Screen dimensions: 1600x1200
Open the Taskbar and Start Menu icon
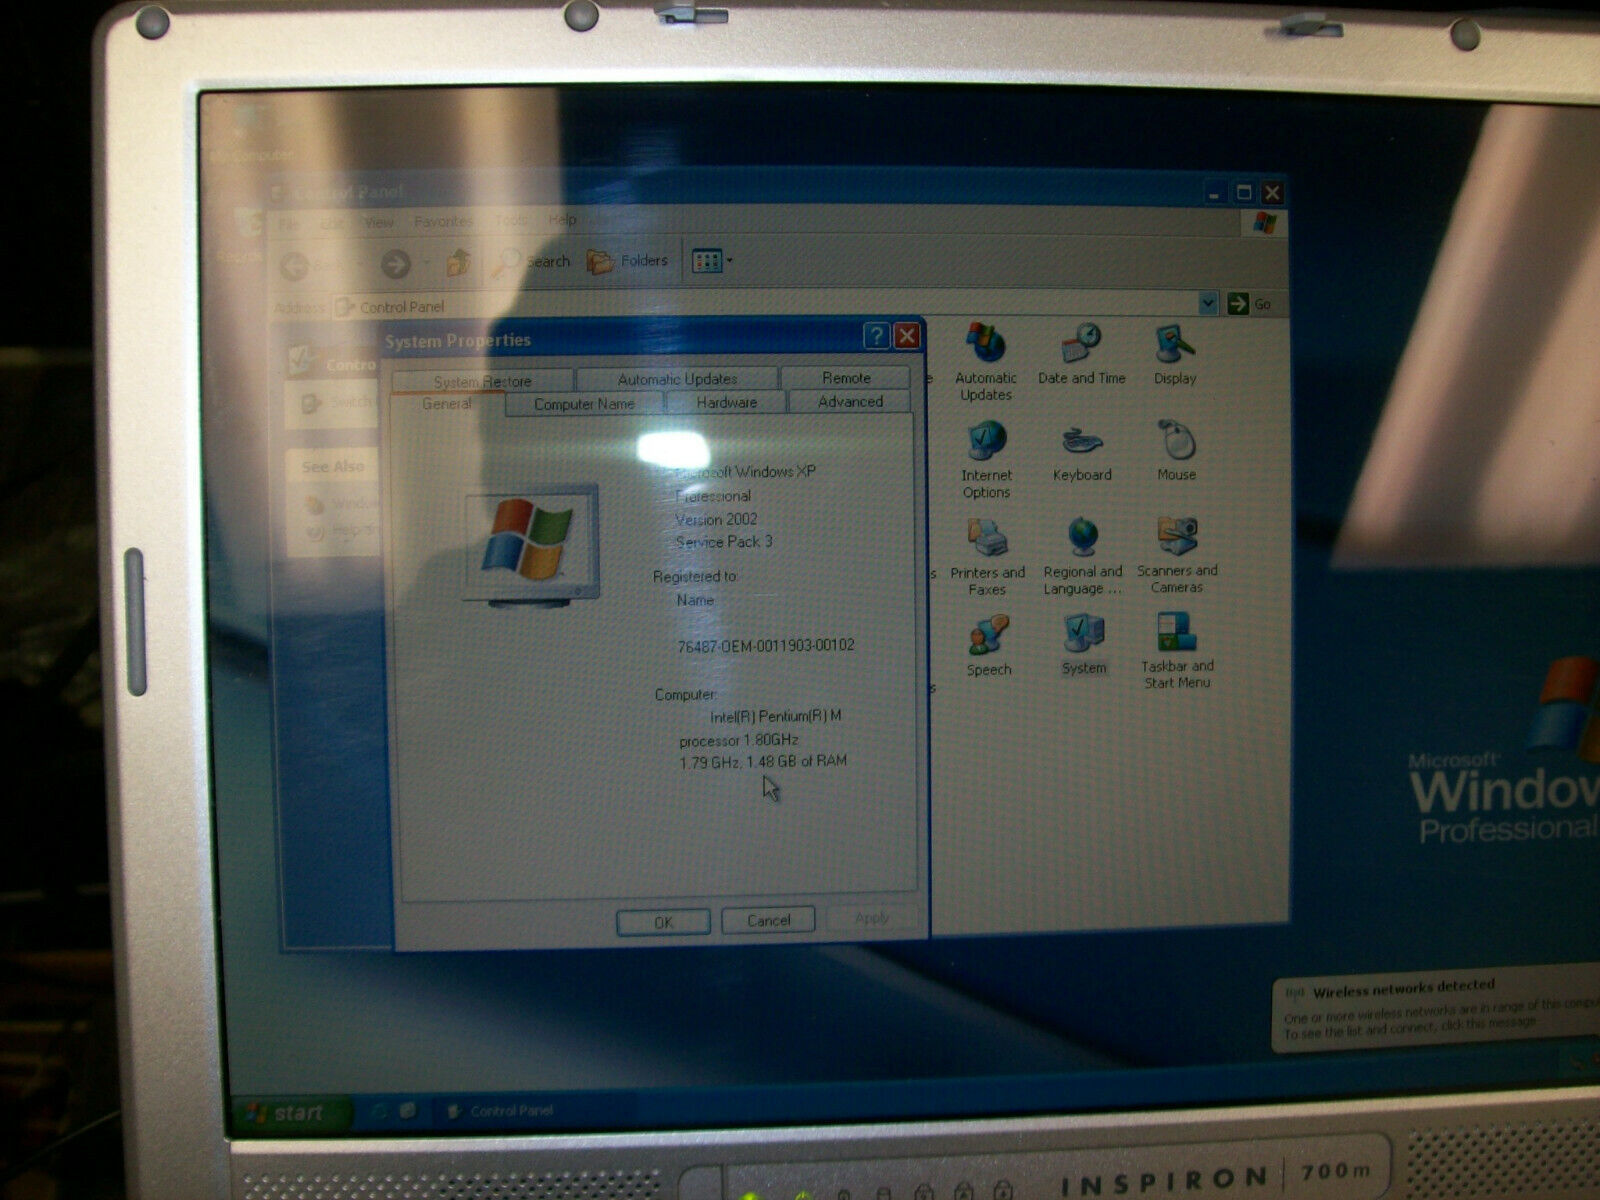pyautogui.click(x=1177, y=650)
